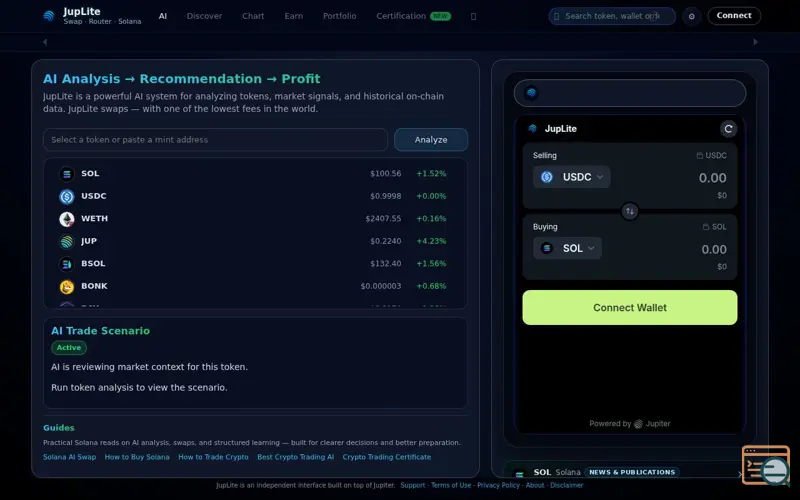Click the Connect Wallet button
This screenshot has height=500, width=800.
coord(630,308)
